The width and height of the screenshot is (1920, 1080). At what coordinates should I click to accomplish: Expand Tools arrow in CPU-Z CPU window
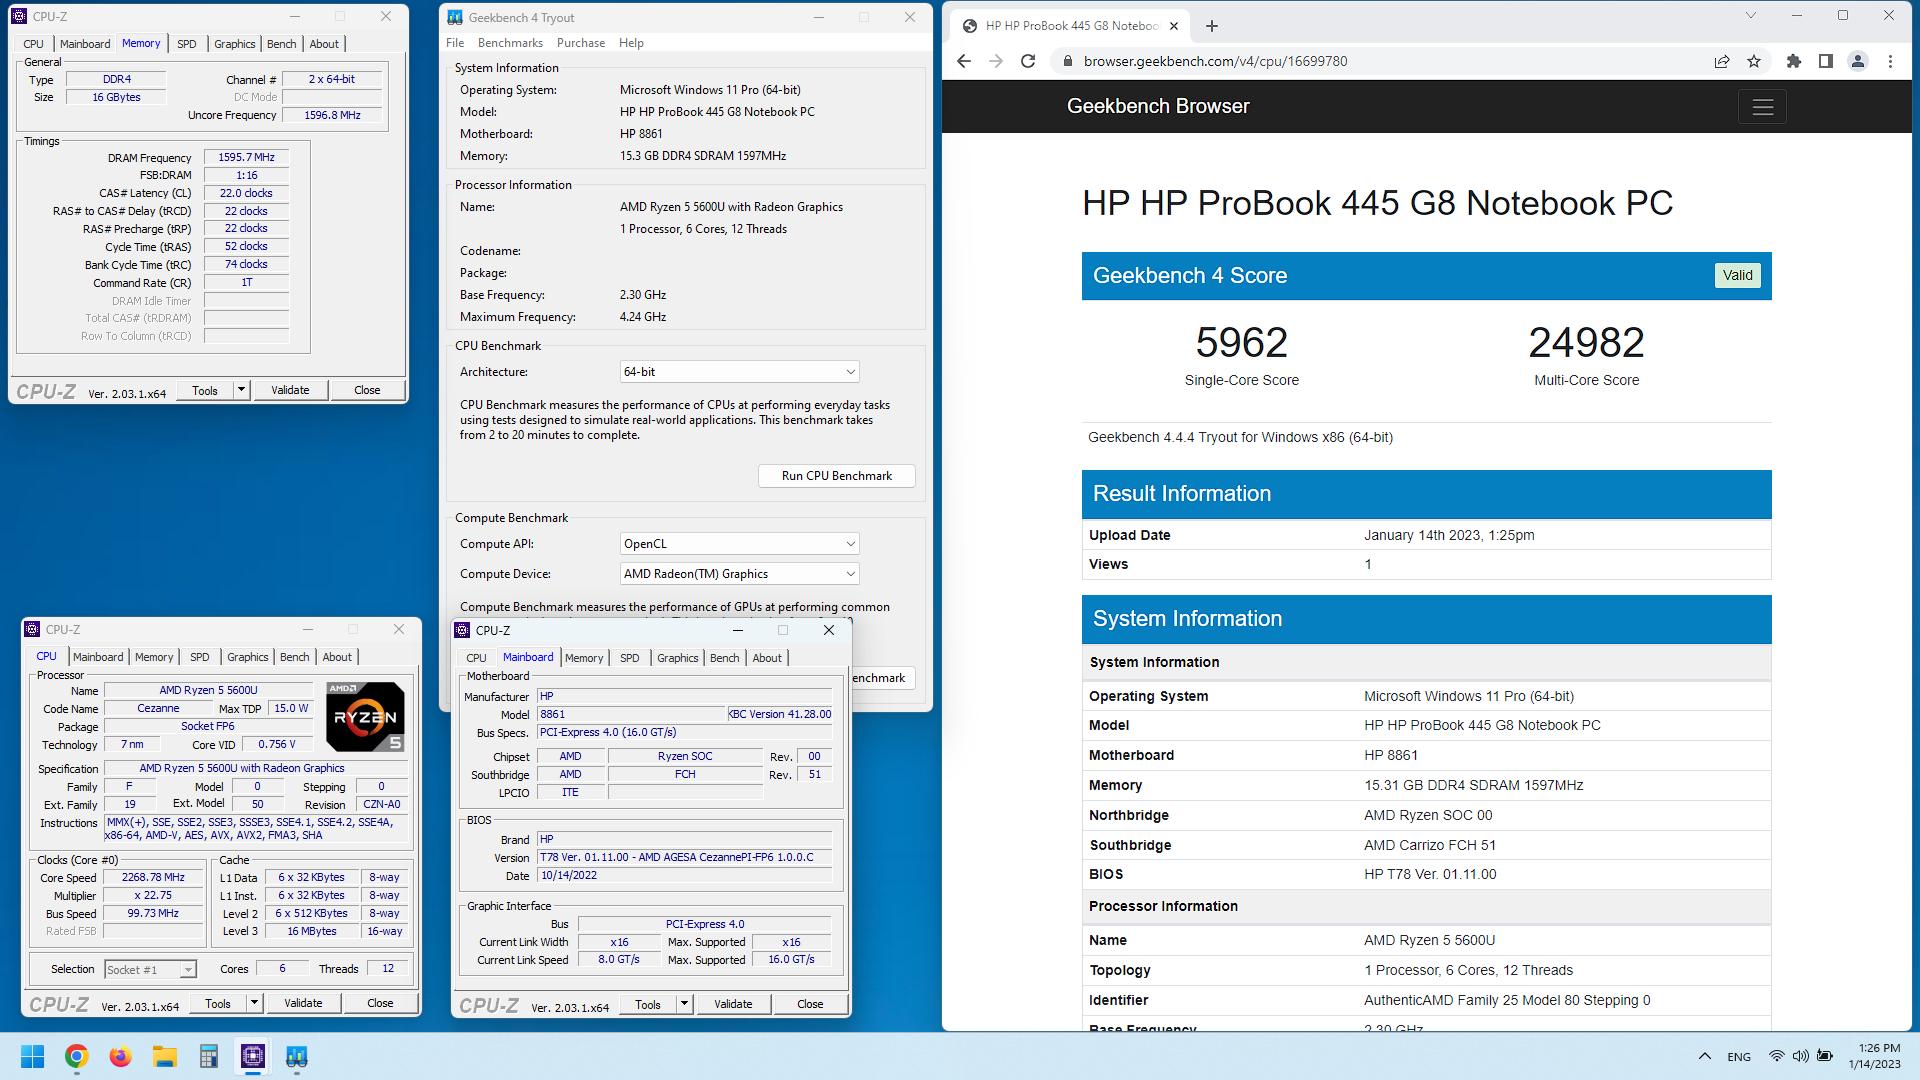tap(254, 1003)
